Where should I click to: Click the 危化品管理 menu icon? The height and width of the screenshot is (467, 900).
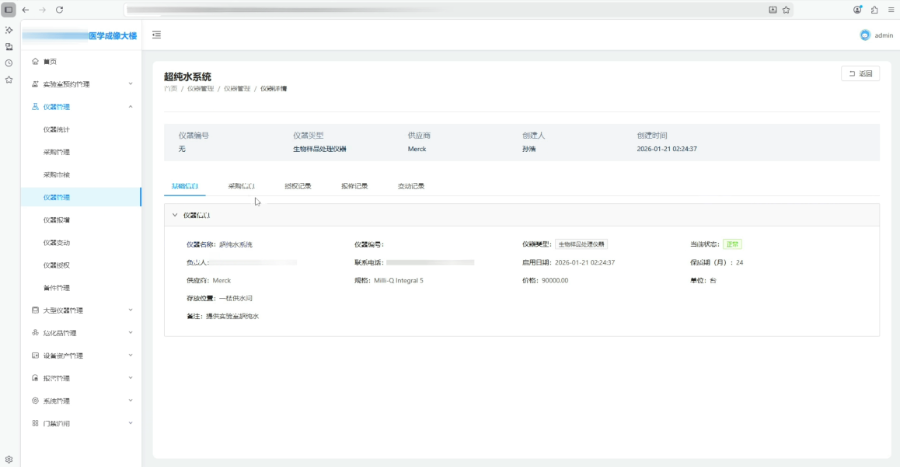(35, 333)
